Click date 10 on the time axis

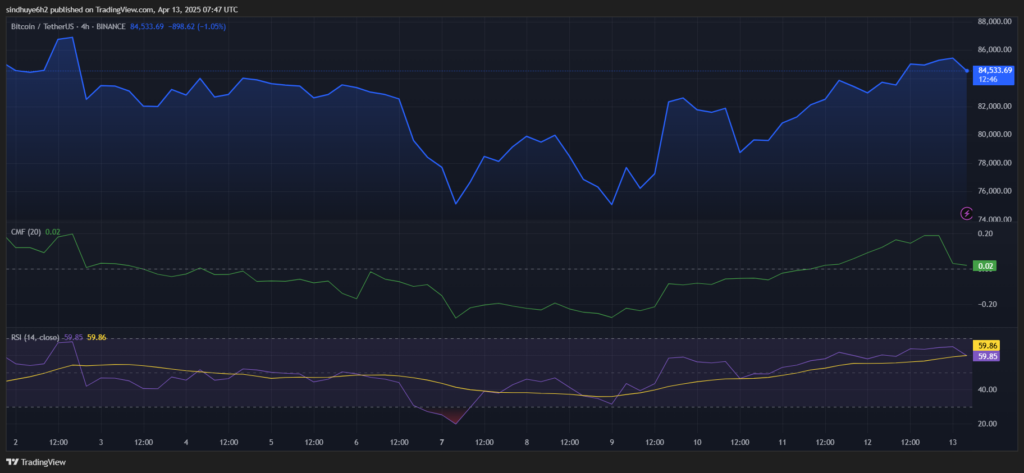pyautogui.click(x=696, y=441)
